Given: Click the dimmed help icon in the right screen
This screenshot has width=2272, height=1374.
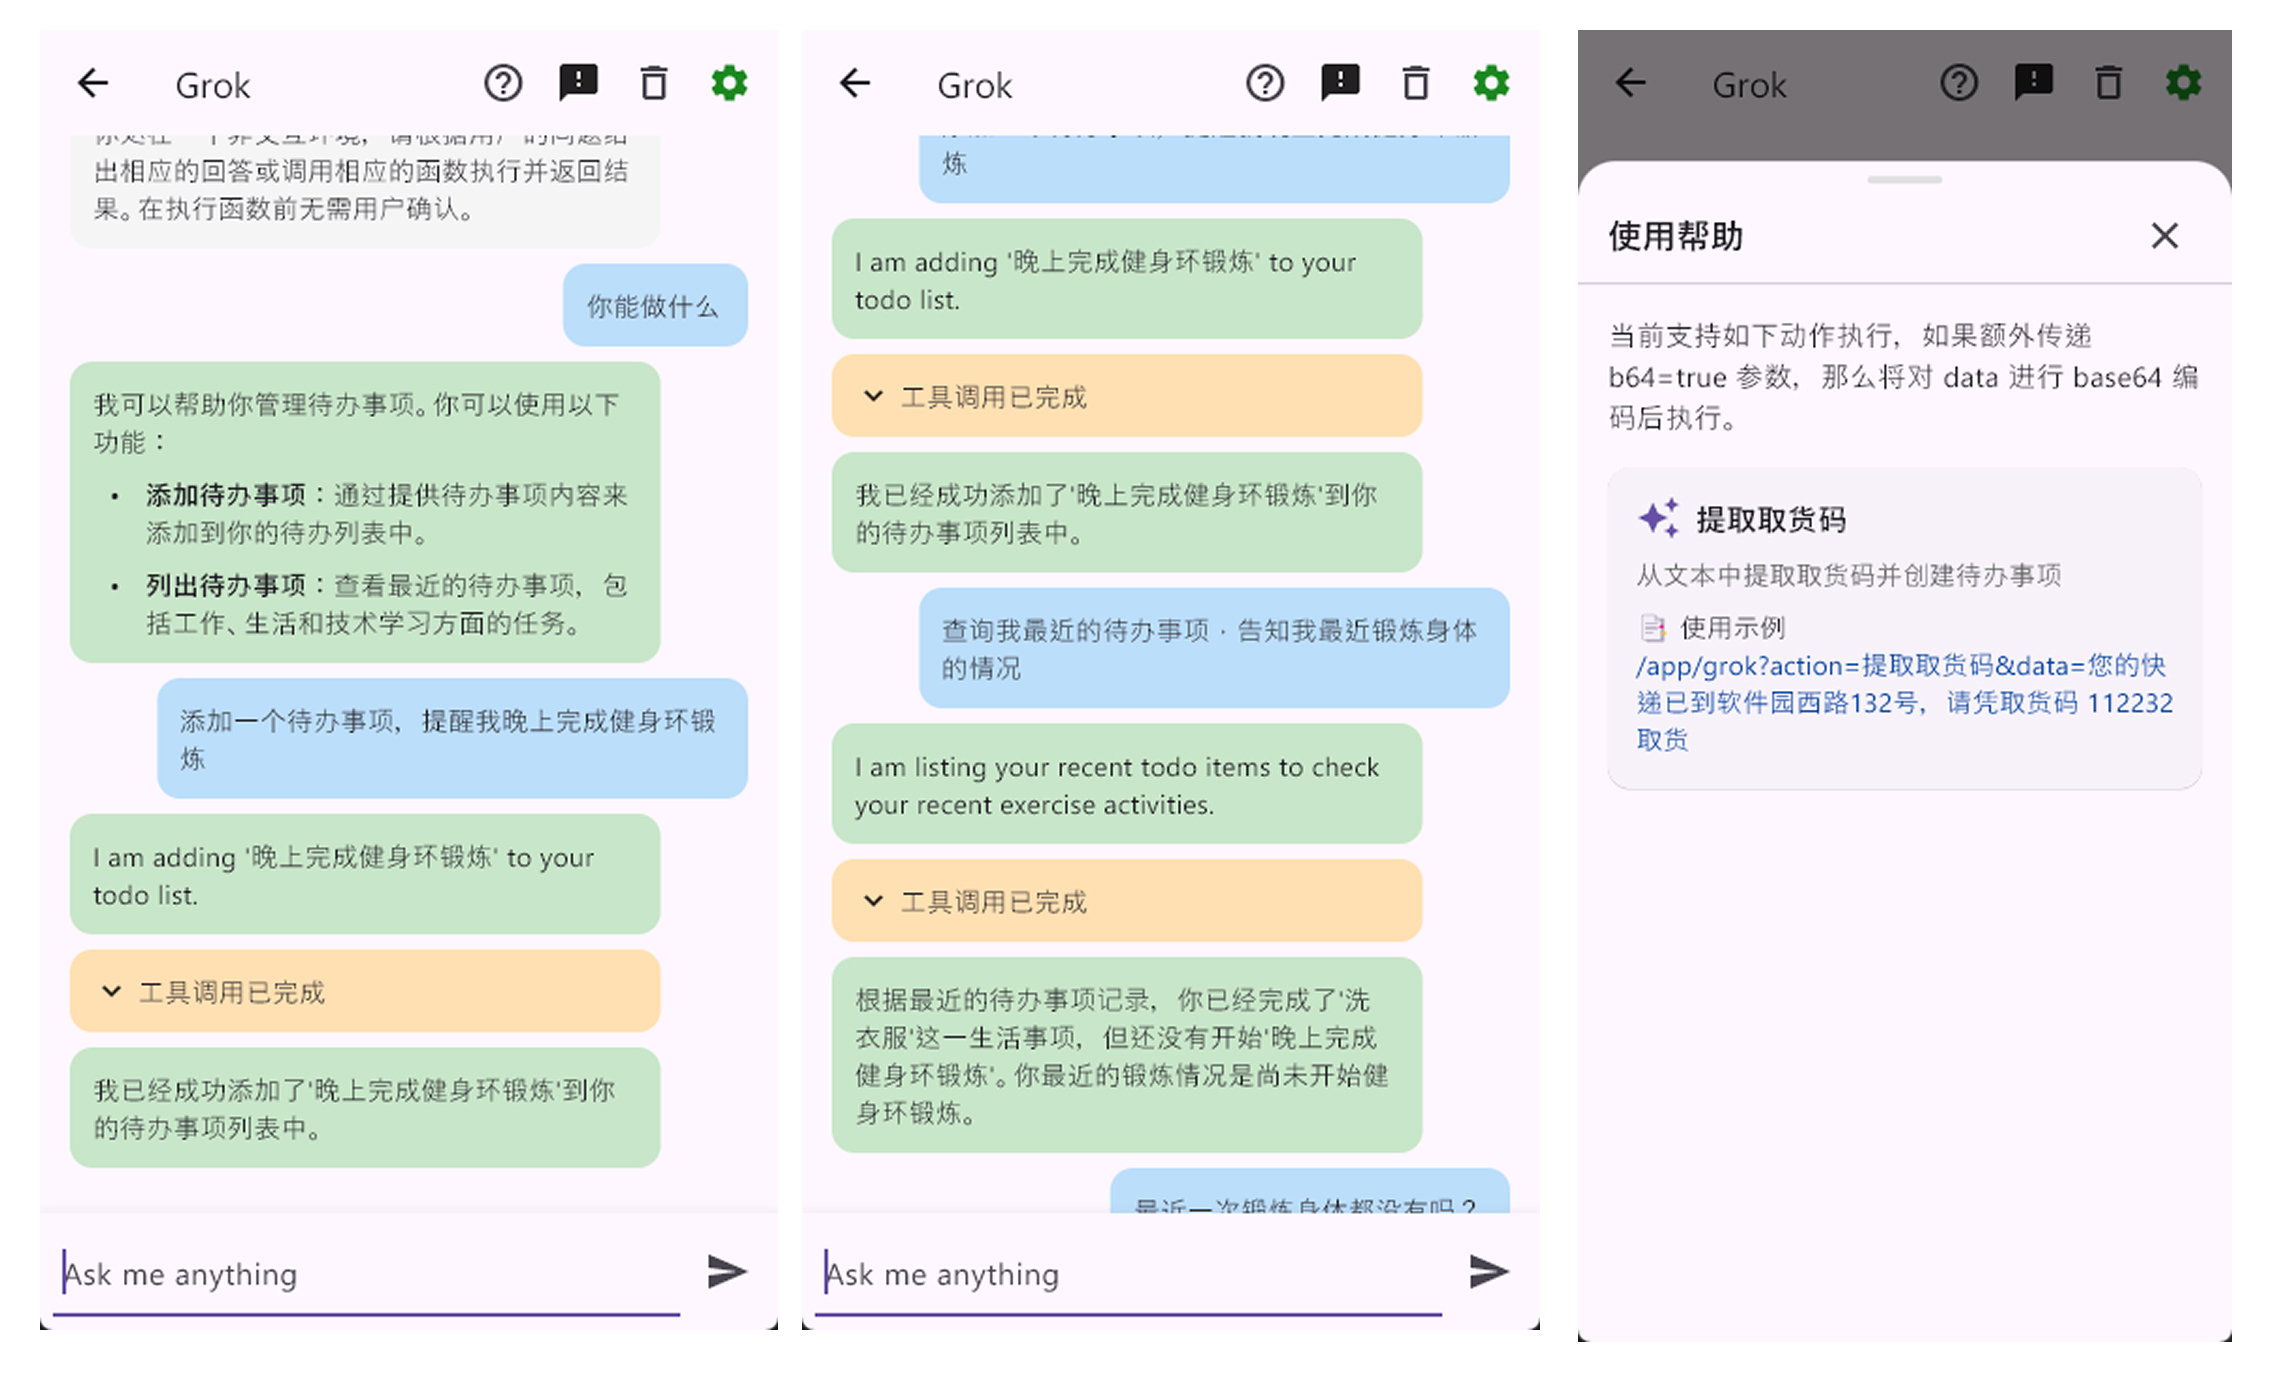Looking at the screenshot, I should point(1959,83).
